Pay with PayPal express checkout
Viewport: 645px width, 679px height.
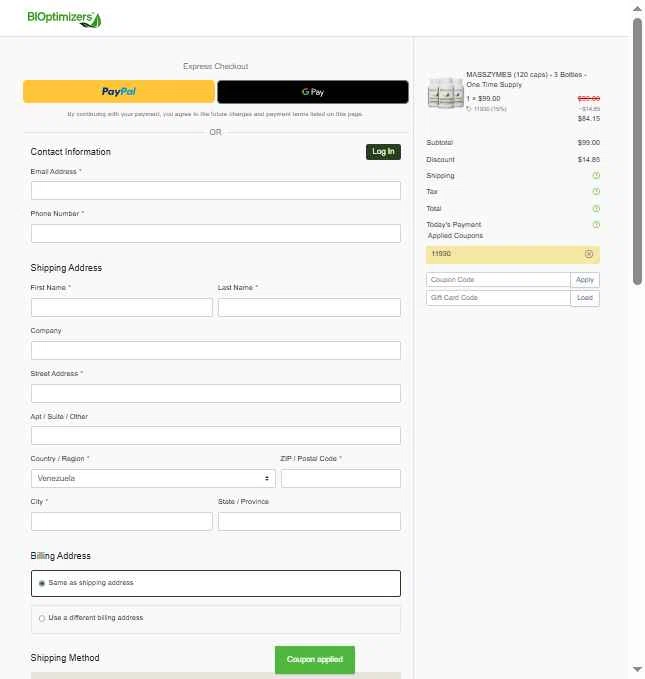[119, 91]
